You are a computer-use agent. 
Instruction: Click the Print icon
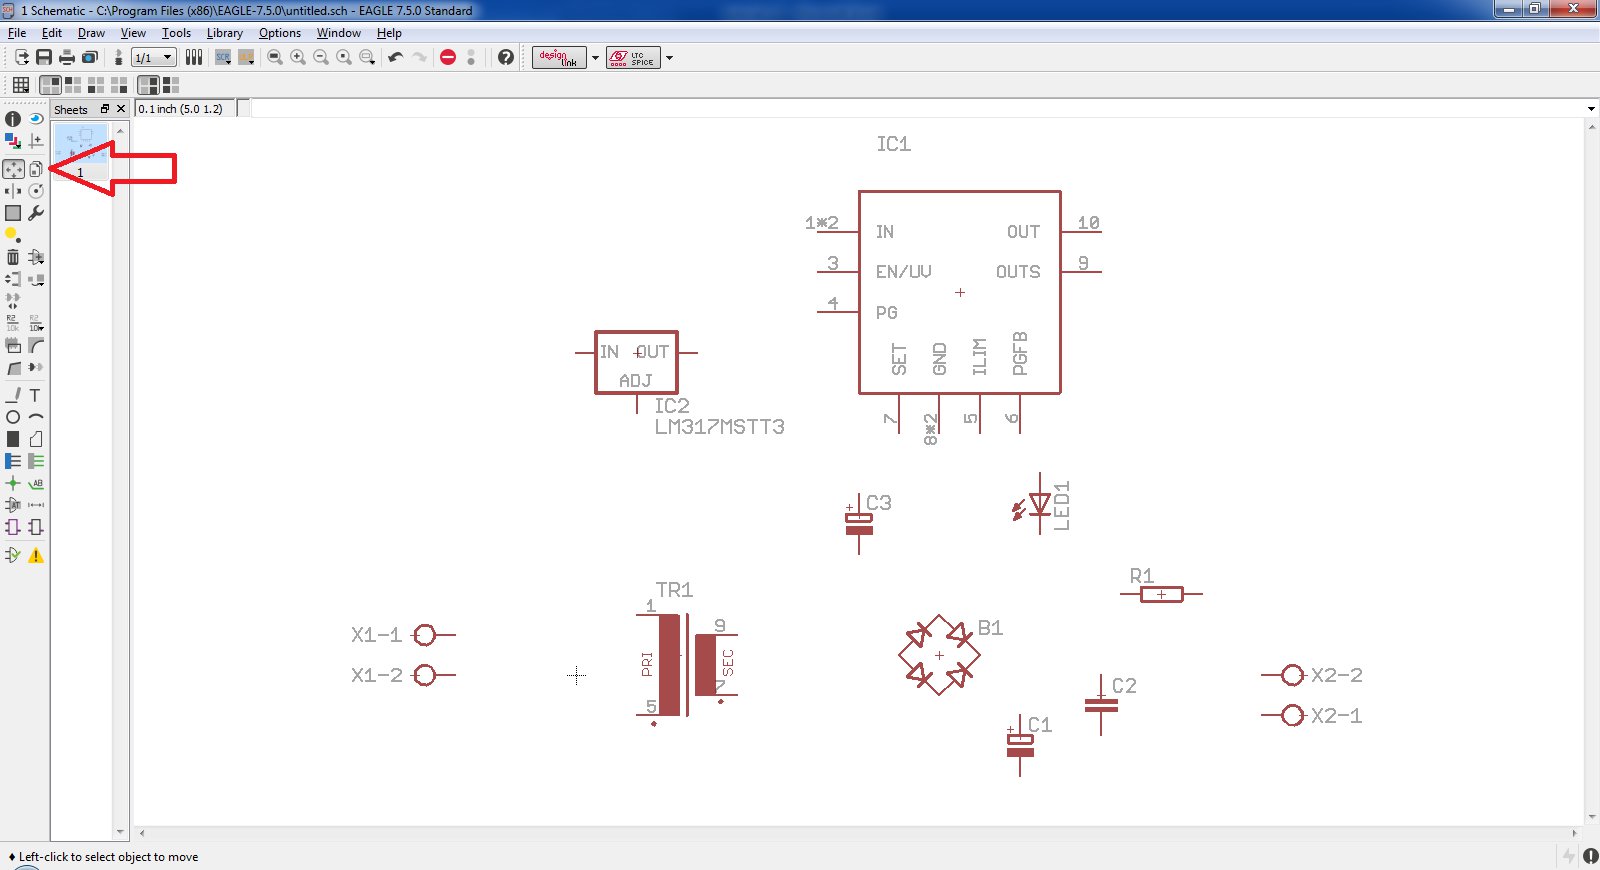pos(67,57)
